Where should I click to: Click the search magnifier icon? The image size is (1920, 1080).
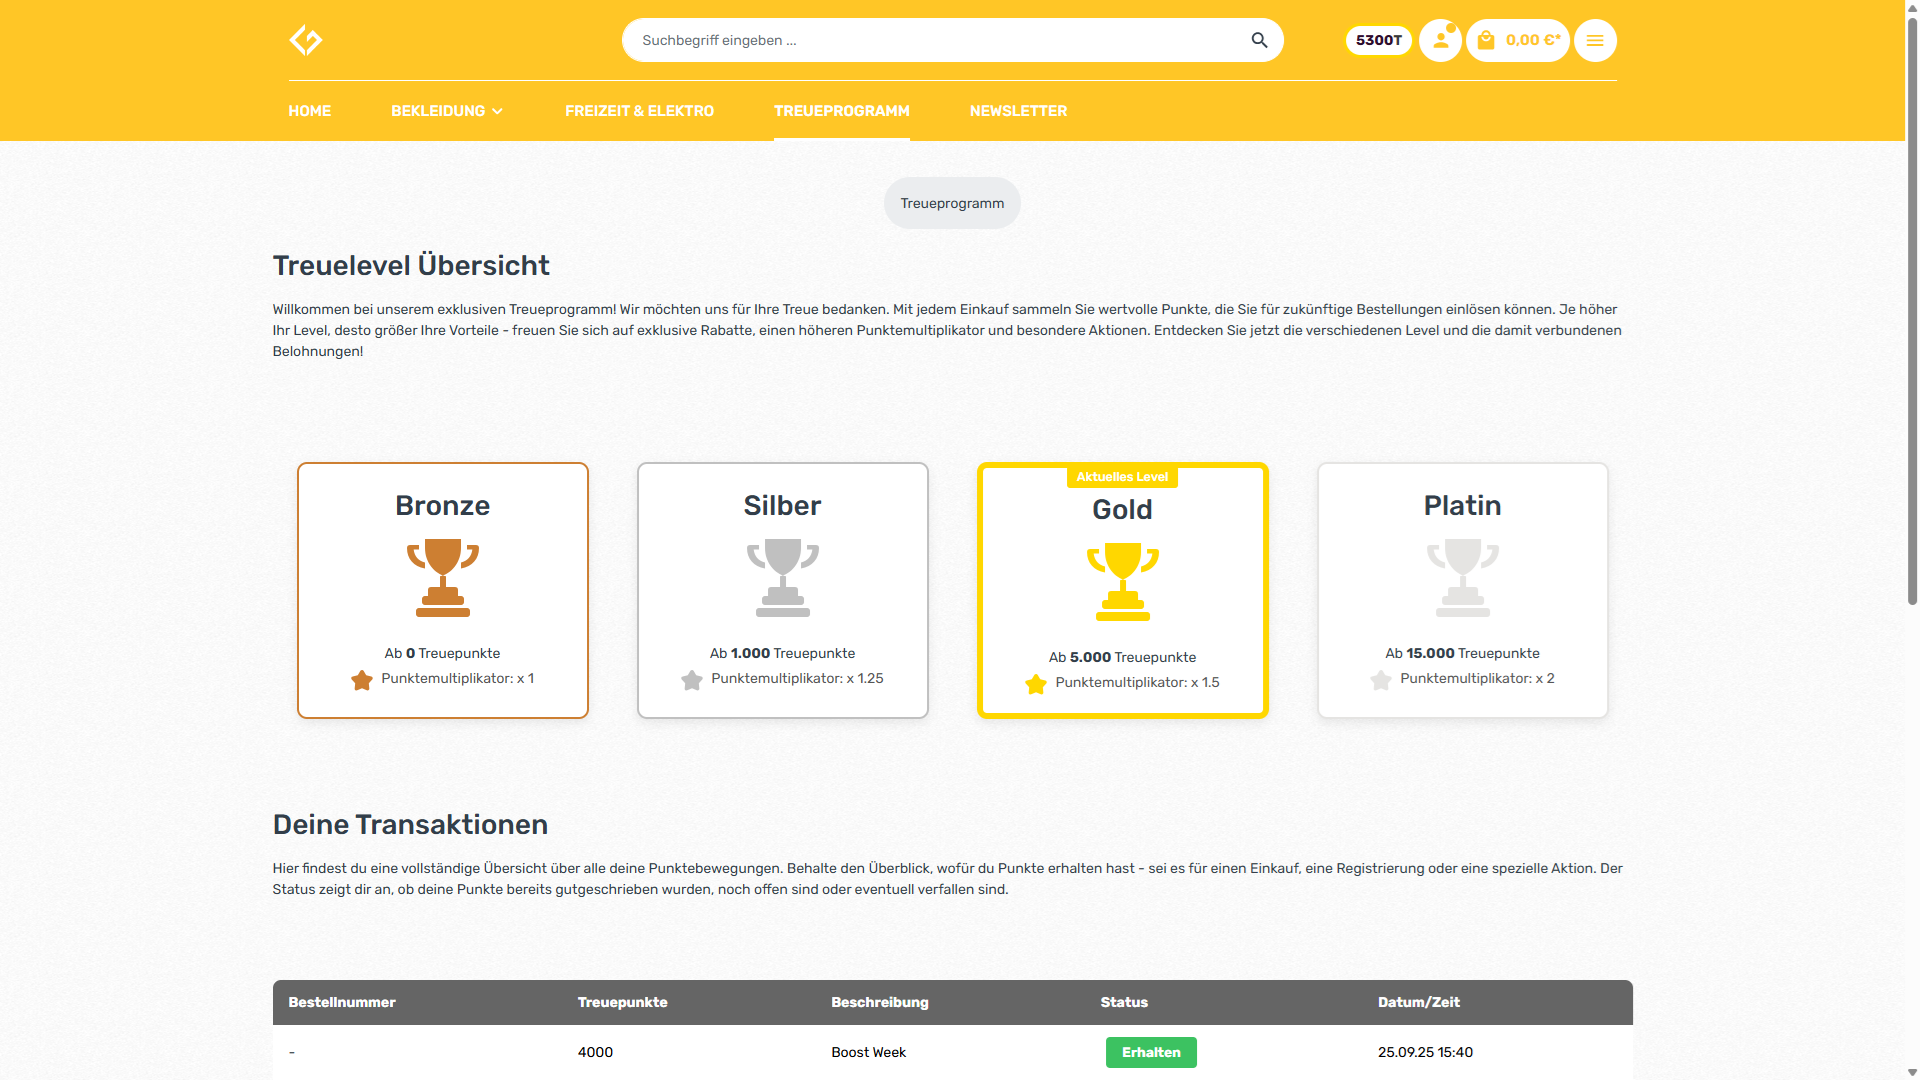pyautogui.click(x=1259, y=40)
